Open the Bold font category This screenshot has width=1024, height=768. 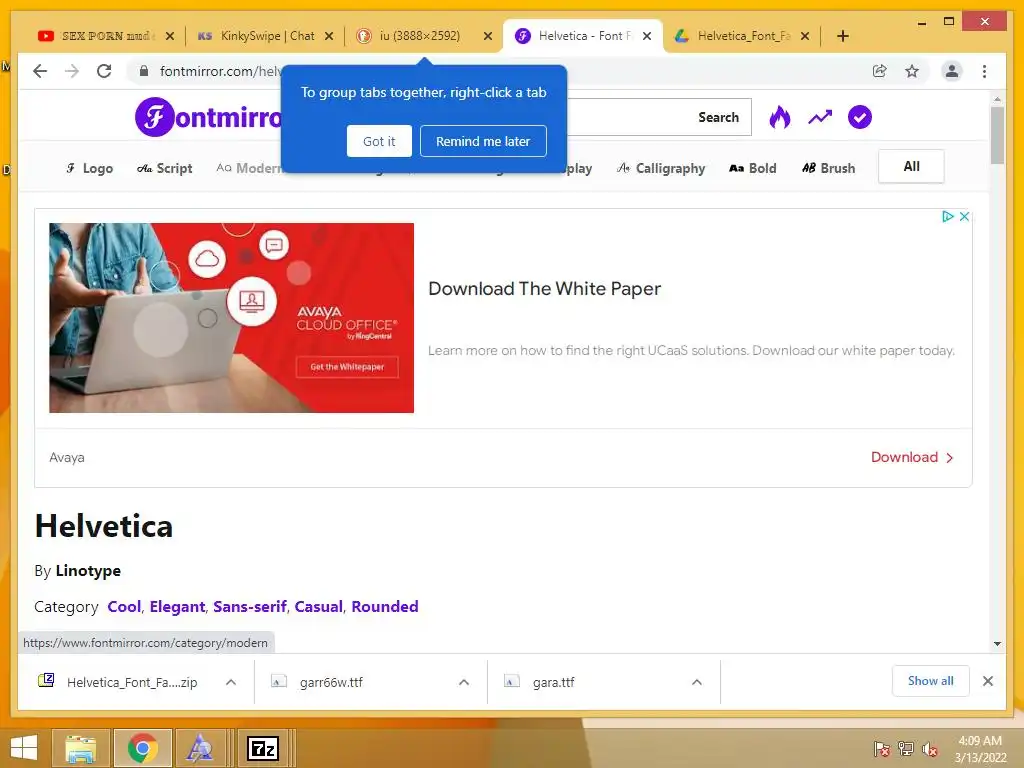click(752, 168)
